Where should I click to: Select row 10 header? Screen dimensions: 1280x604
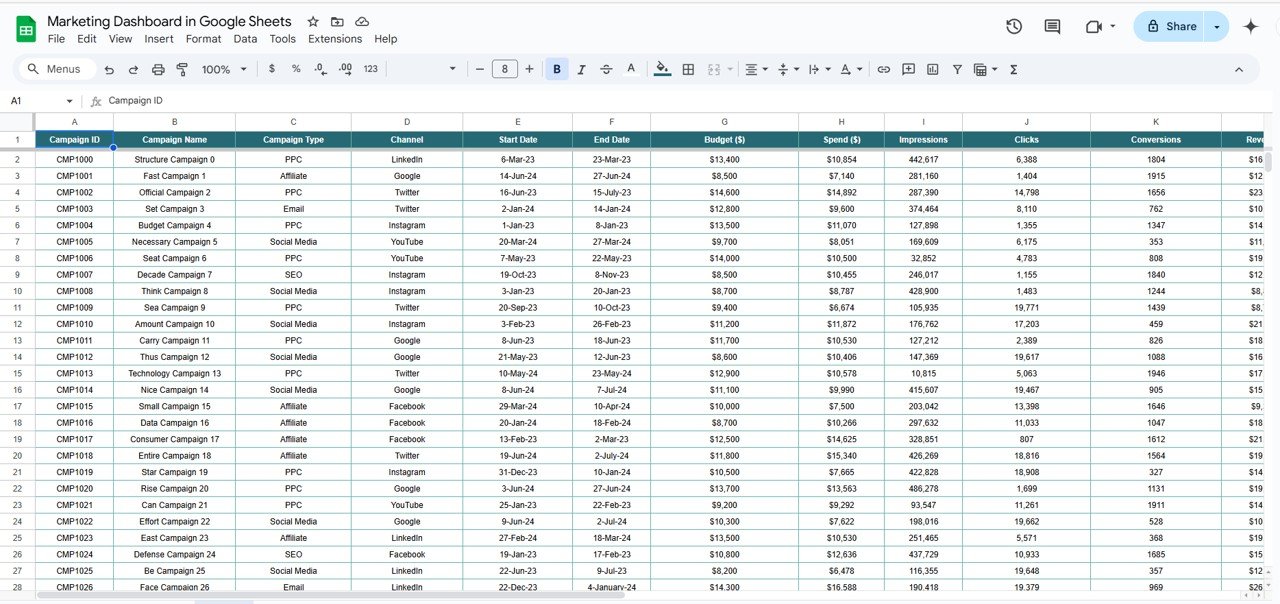pyautogui.click(x=17, y=291)
